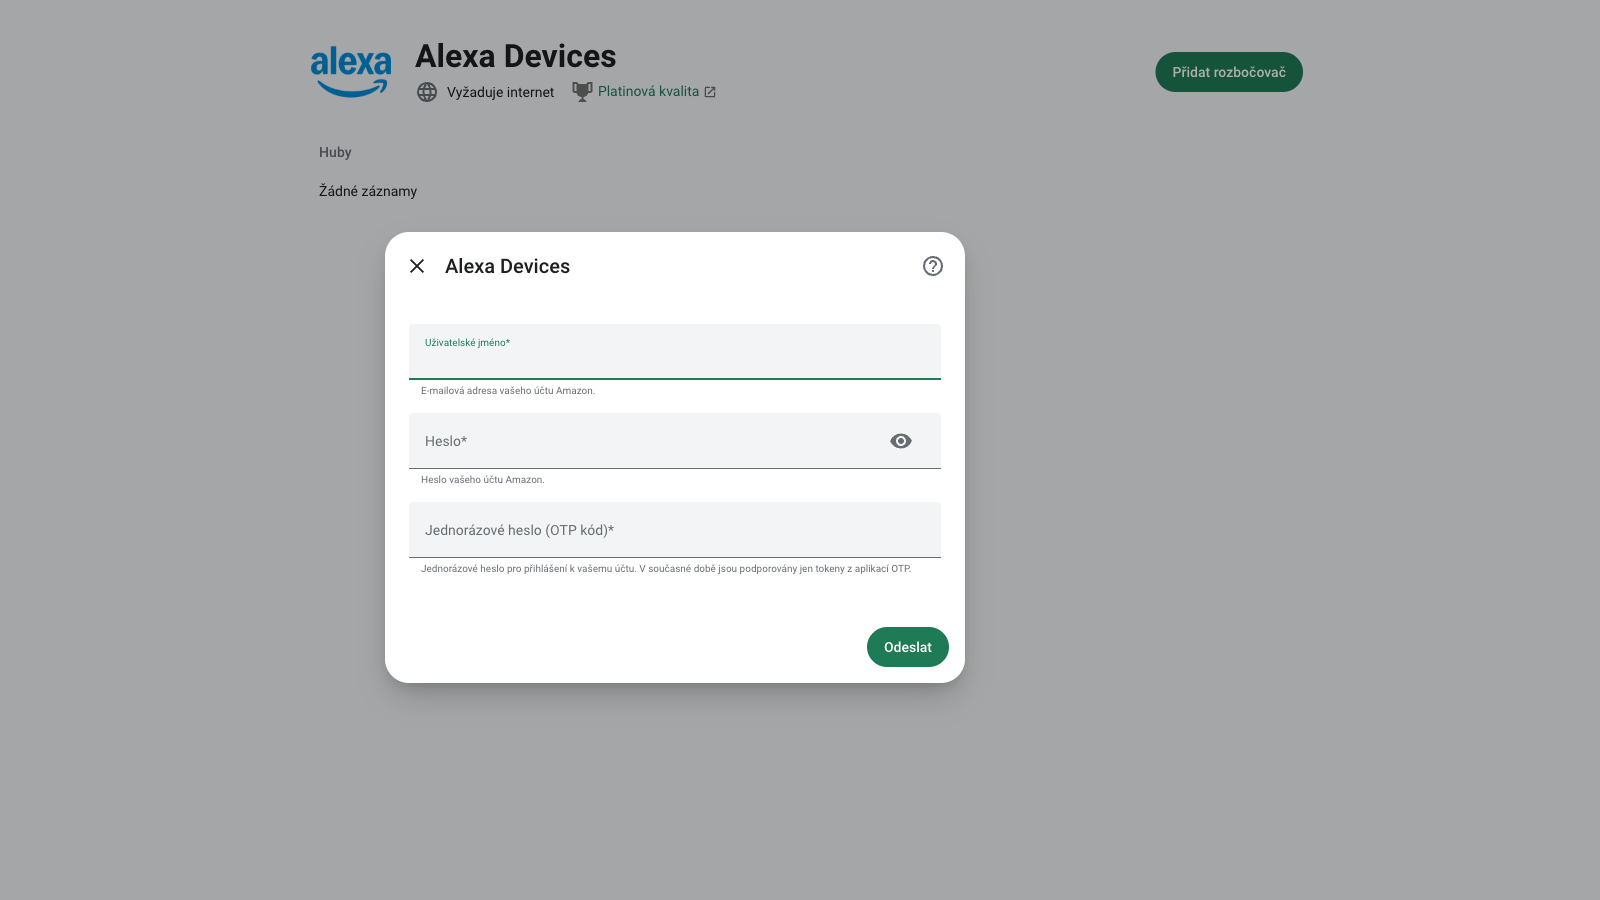
Task: Click the external link icon
Action: [x=710, y=92]
